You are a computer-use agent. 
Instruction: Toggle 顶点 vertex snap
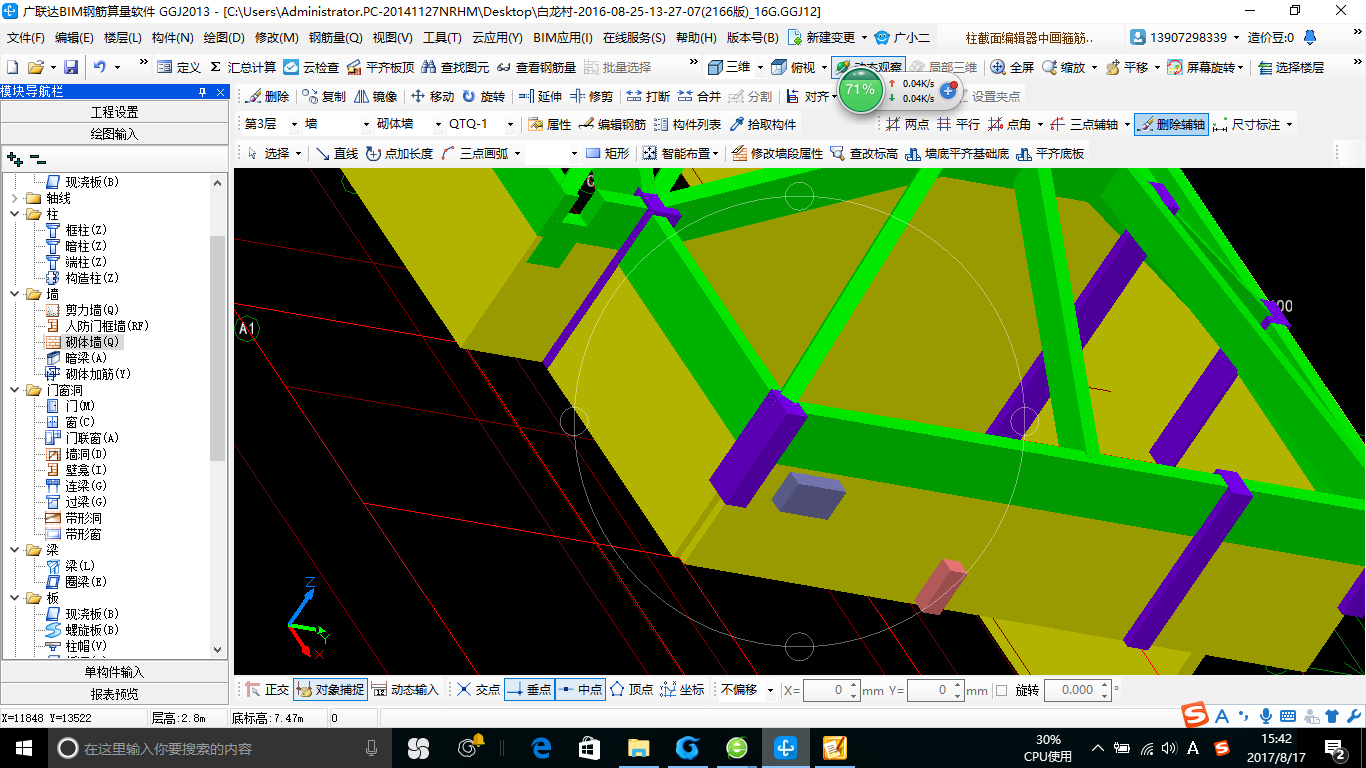tap(632, 690)
